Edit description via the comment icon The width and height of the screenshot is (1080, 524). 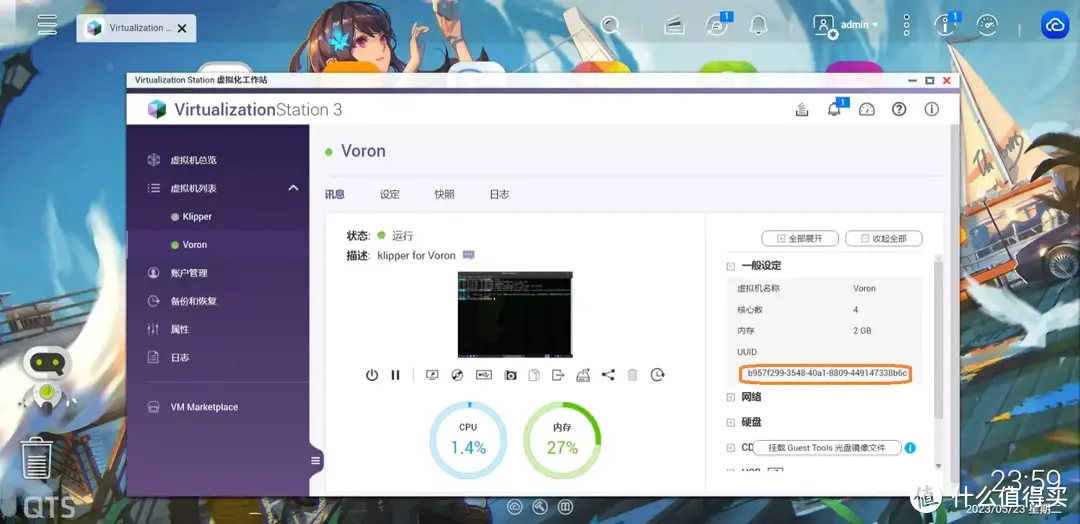click(x=469, y=255)
